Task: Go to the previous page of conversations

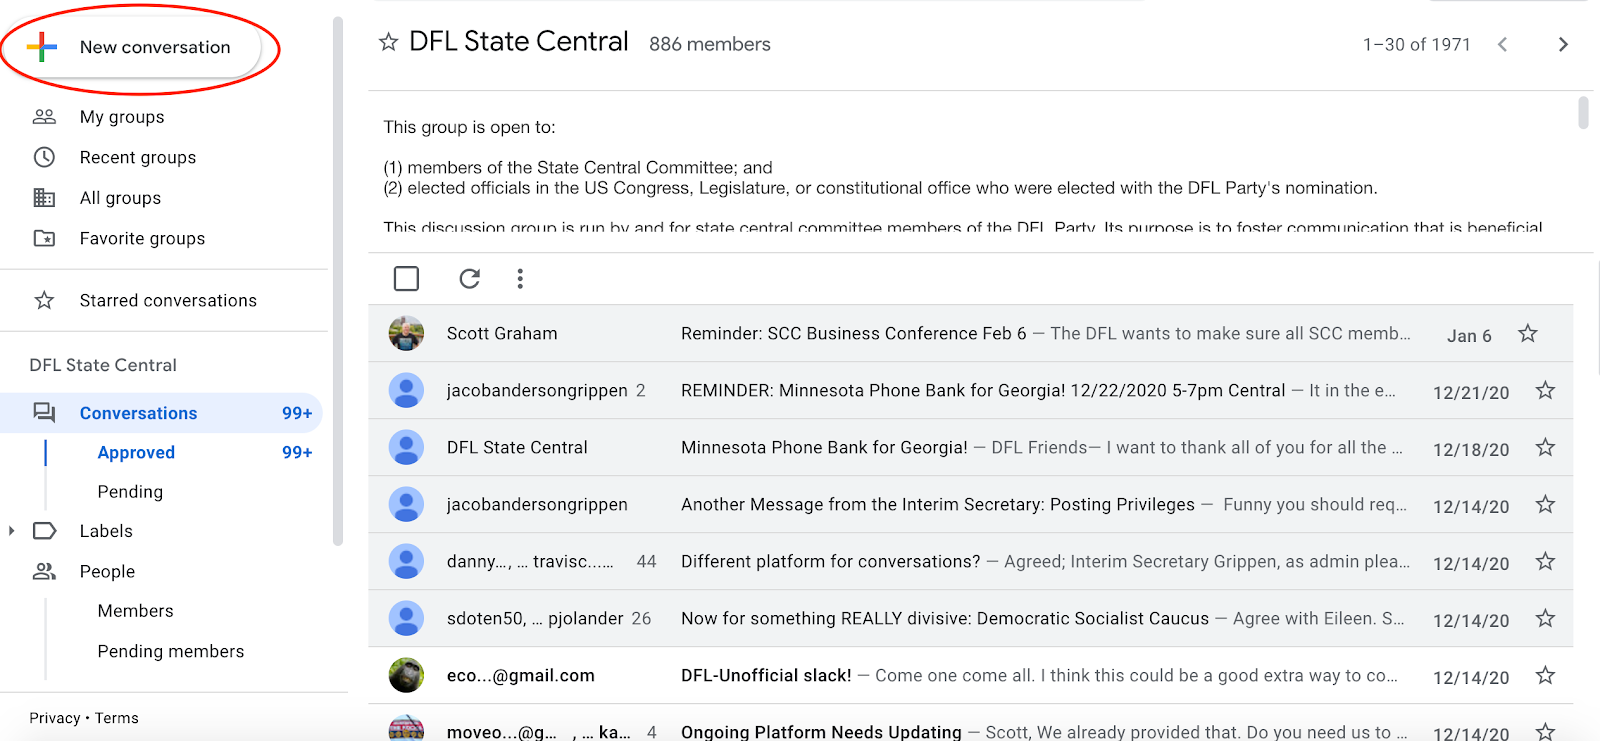Action: click(x=1502, y=44)
